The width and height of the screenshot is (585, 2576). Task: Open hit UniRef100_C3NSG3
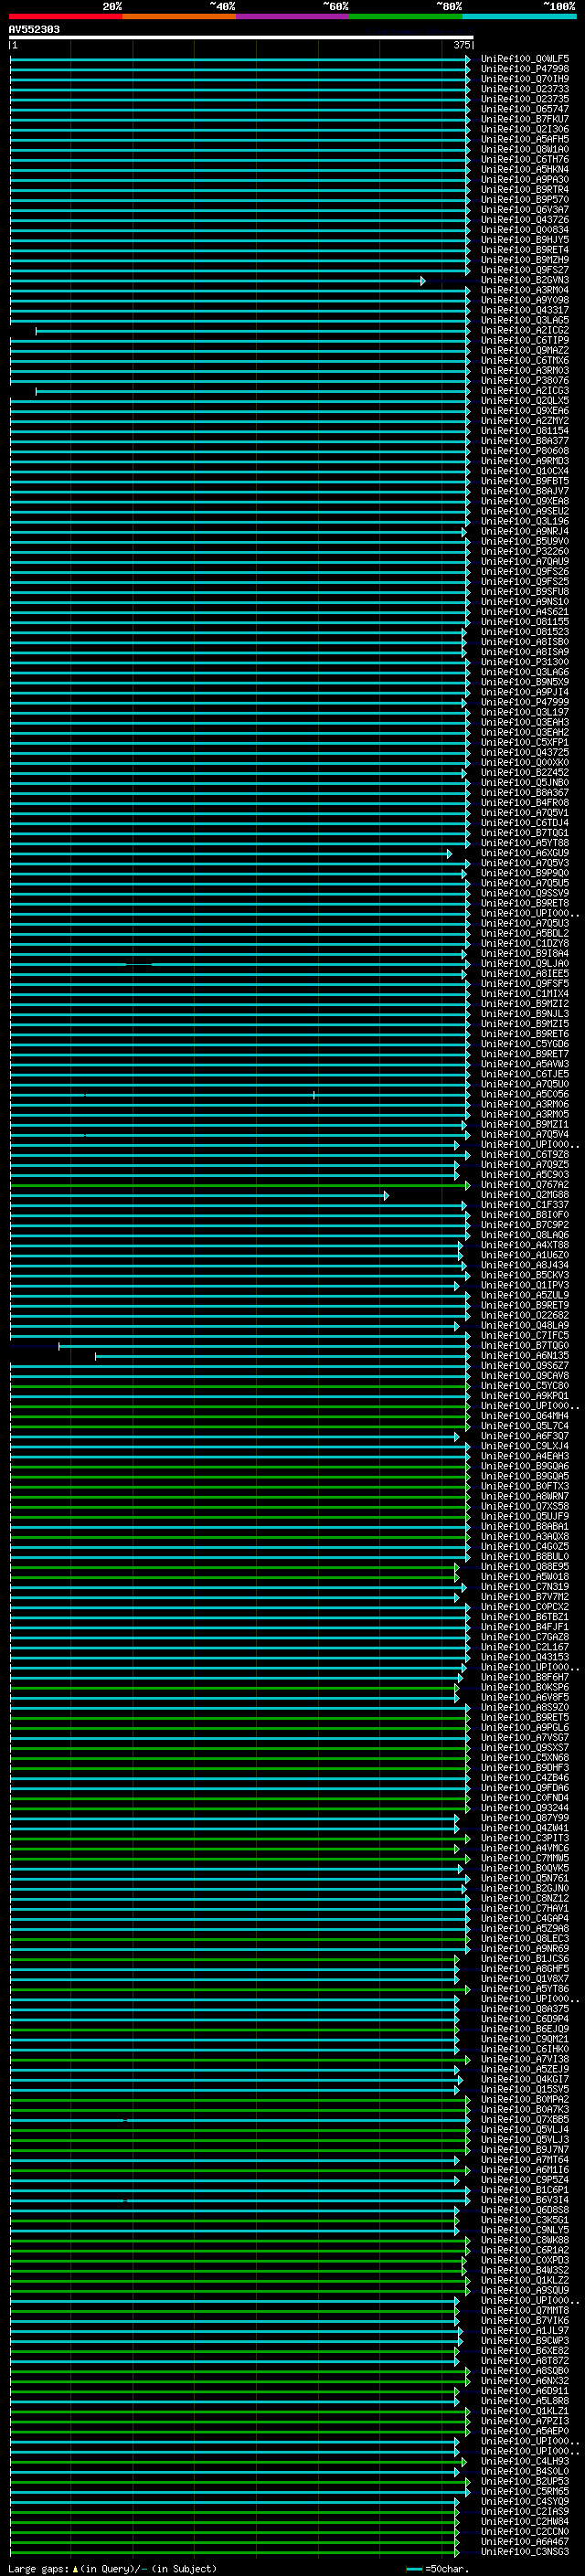click(524, 2553)
